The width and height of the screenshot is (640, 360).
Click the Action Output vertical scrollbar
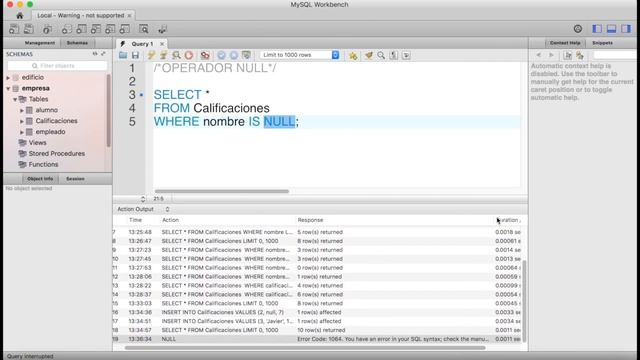(x=524, y=301)
